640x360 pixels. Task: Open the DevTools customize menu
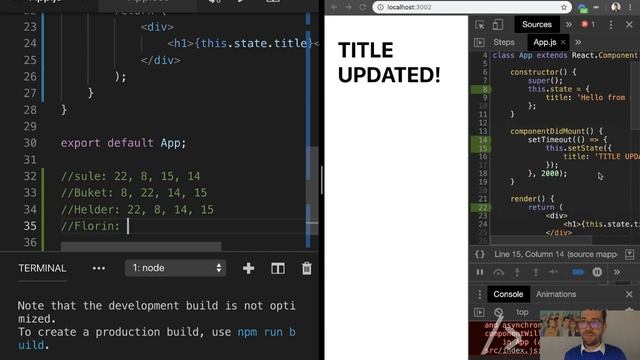point(611,24)
